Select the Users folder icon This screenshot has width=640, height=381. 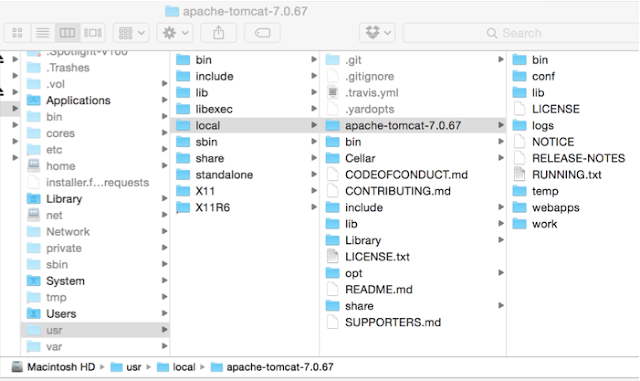pyautogui.click(x=33, y=314)
